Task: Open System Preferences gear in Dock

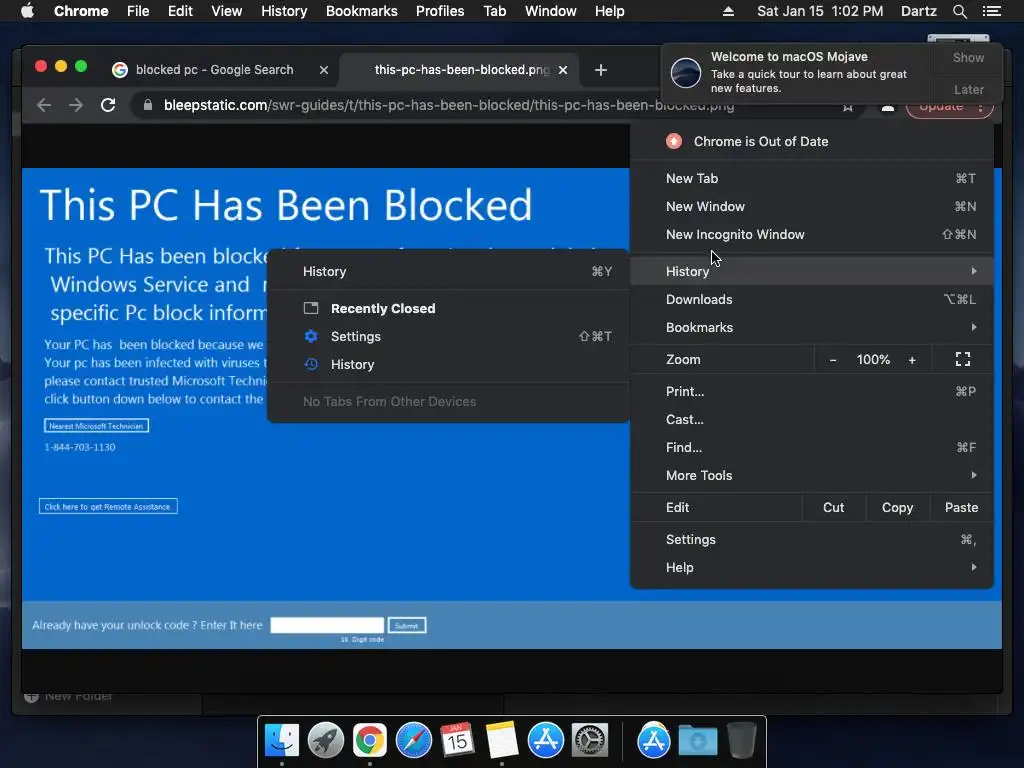Action: click(590, 740)
